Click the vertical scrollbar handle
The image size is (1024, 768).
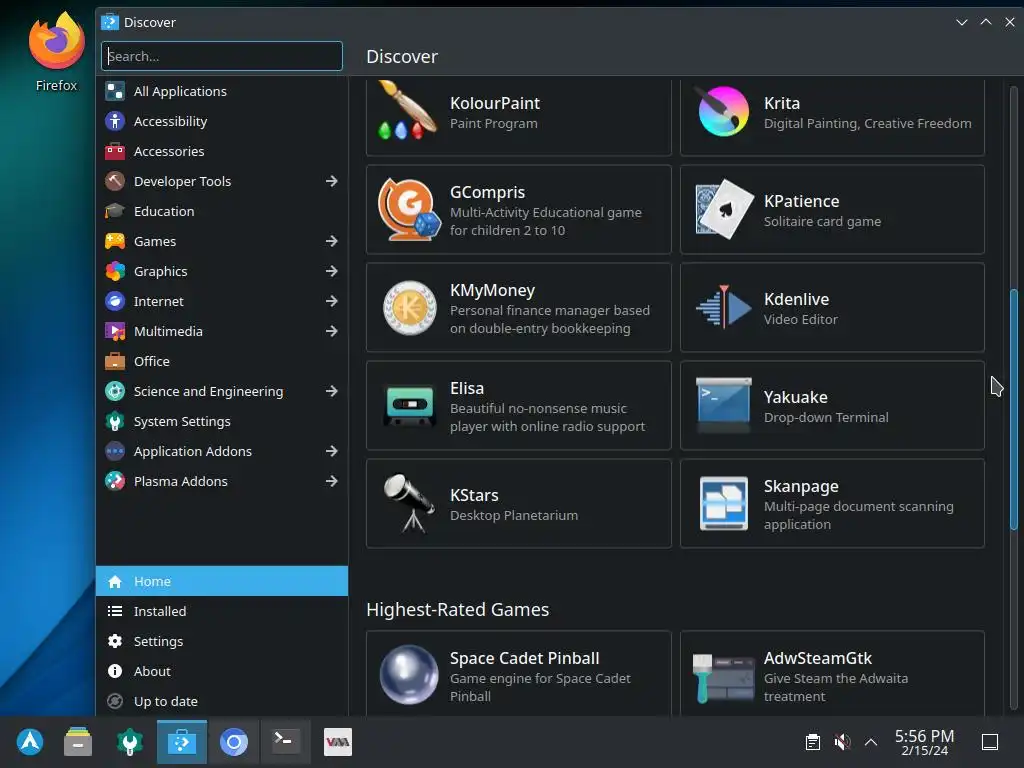1014,409
